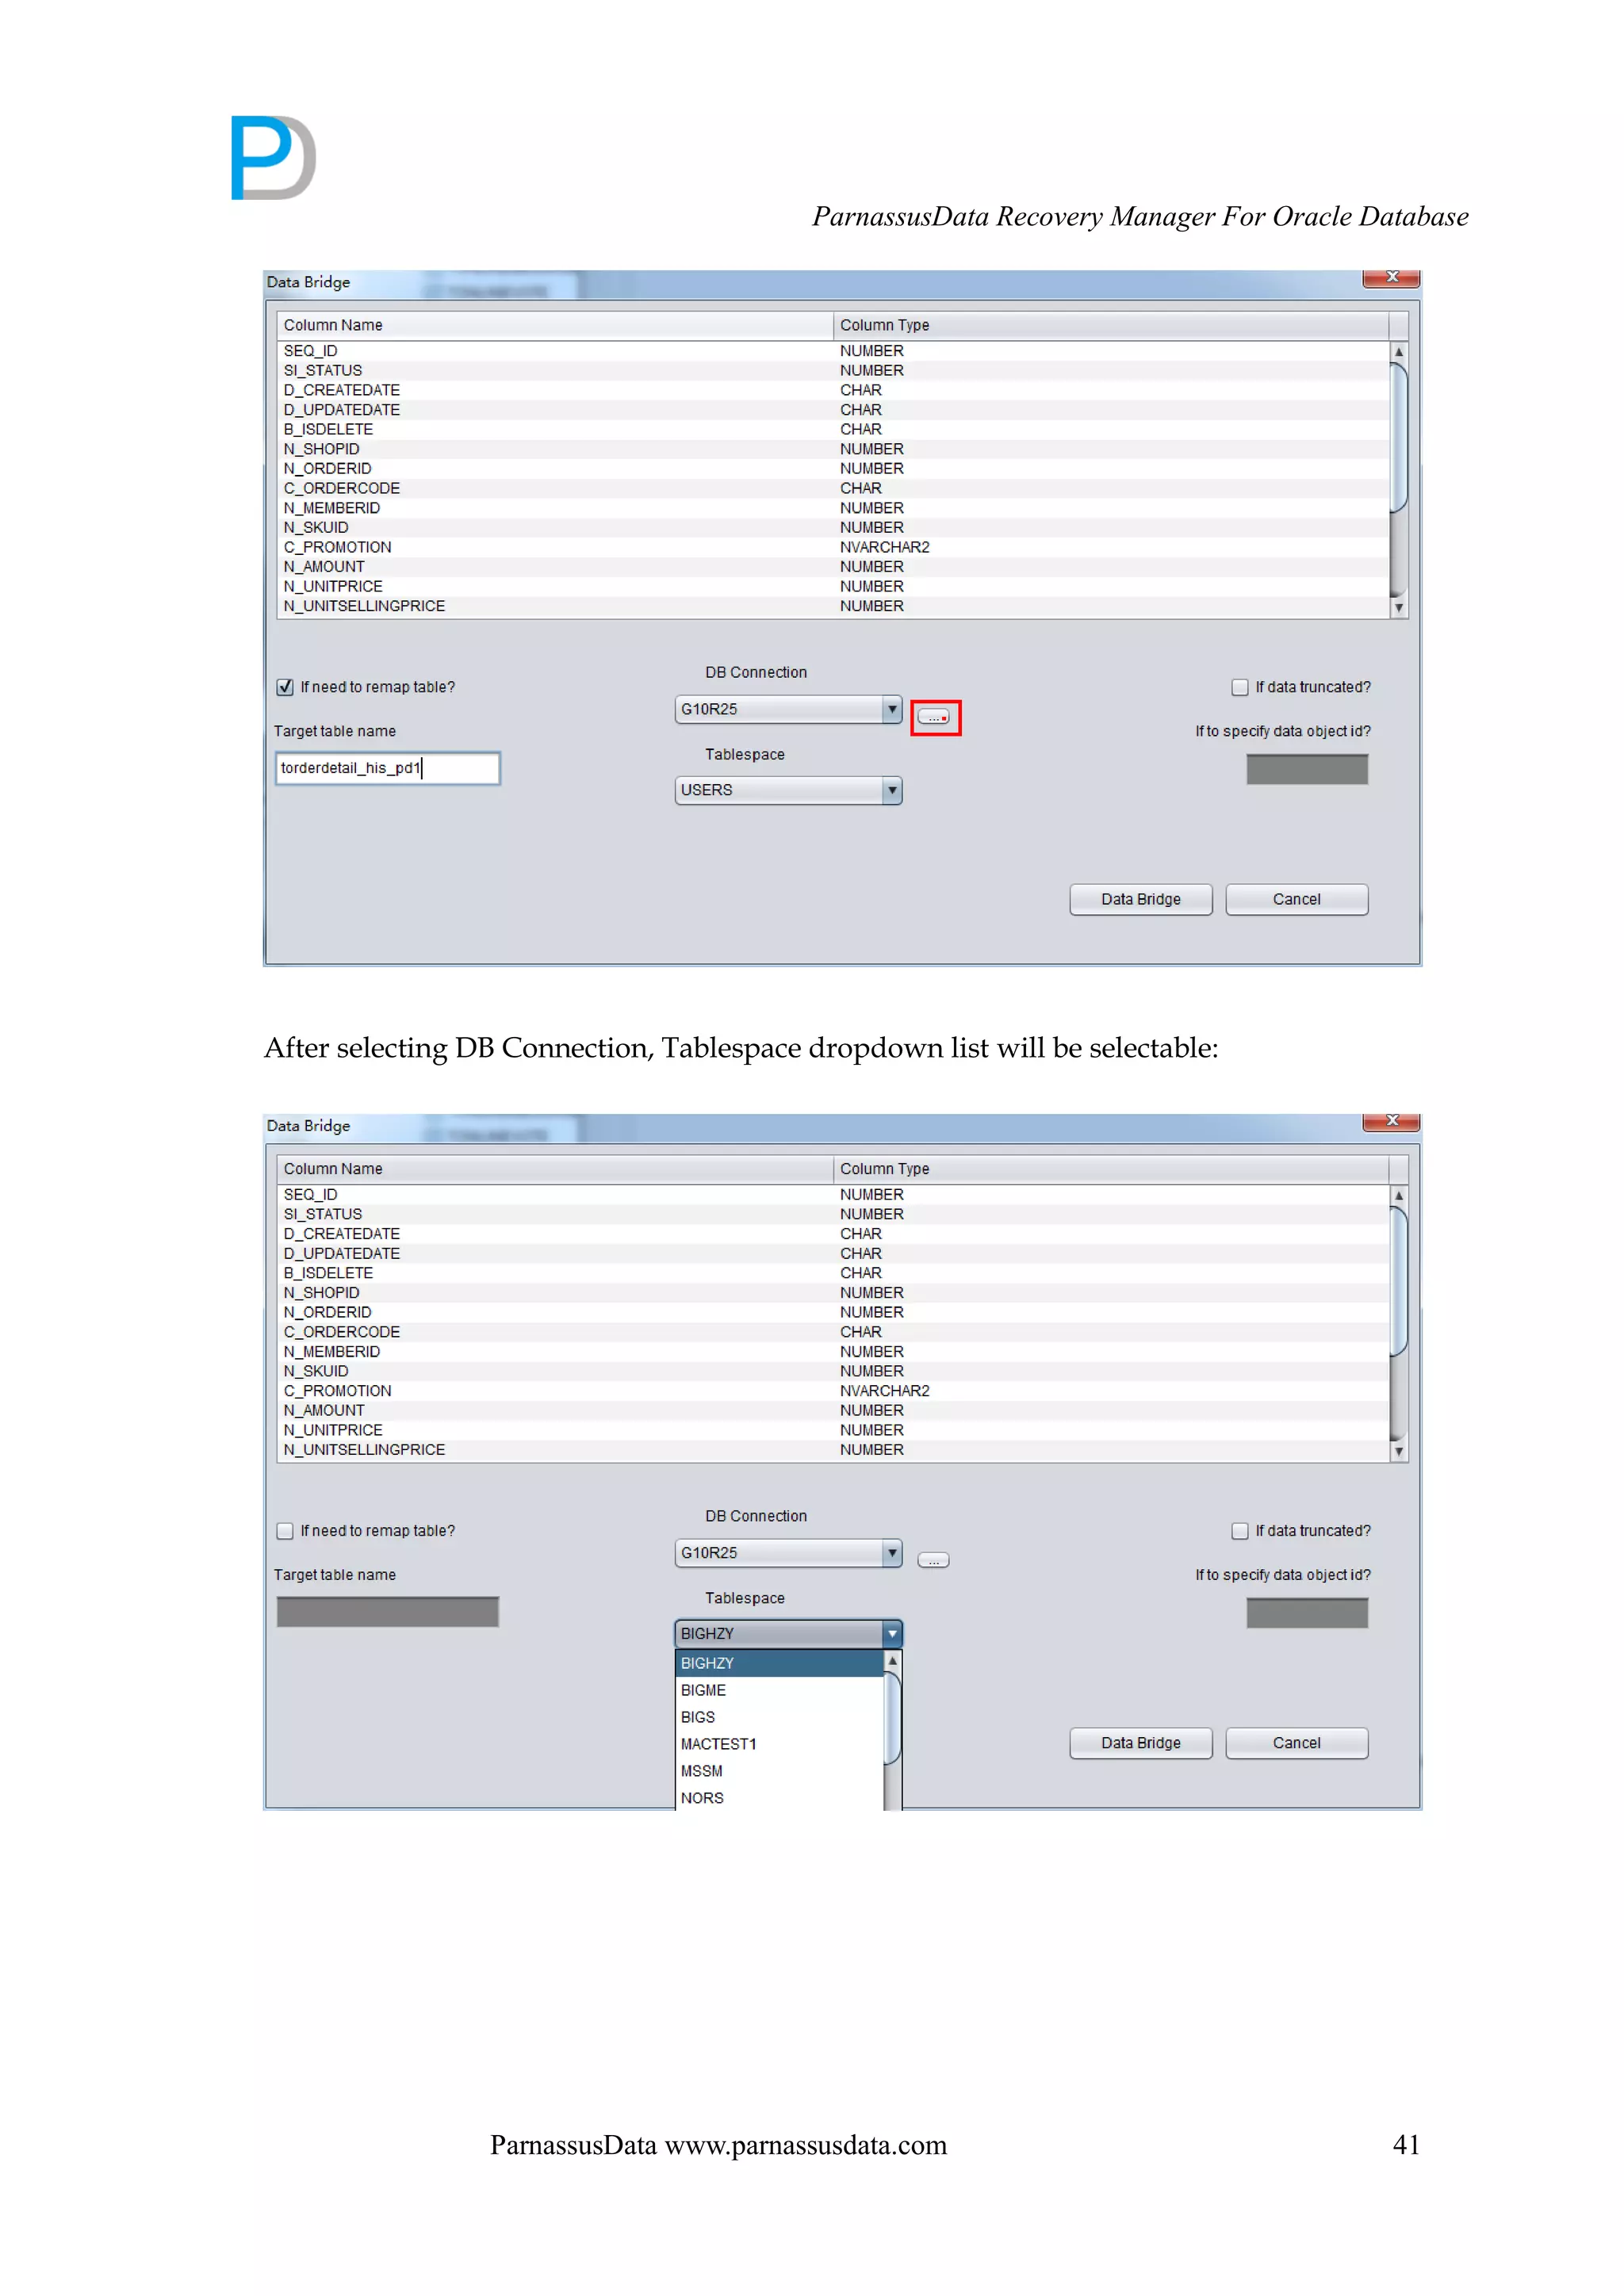
Task: Click Column Name header in lower dialog
Action: click(x=555, y=1169)
